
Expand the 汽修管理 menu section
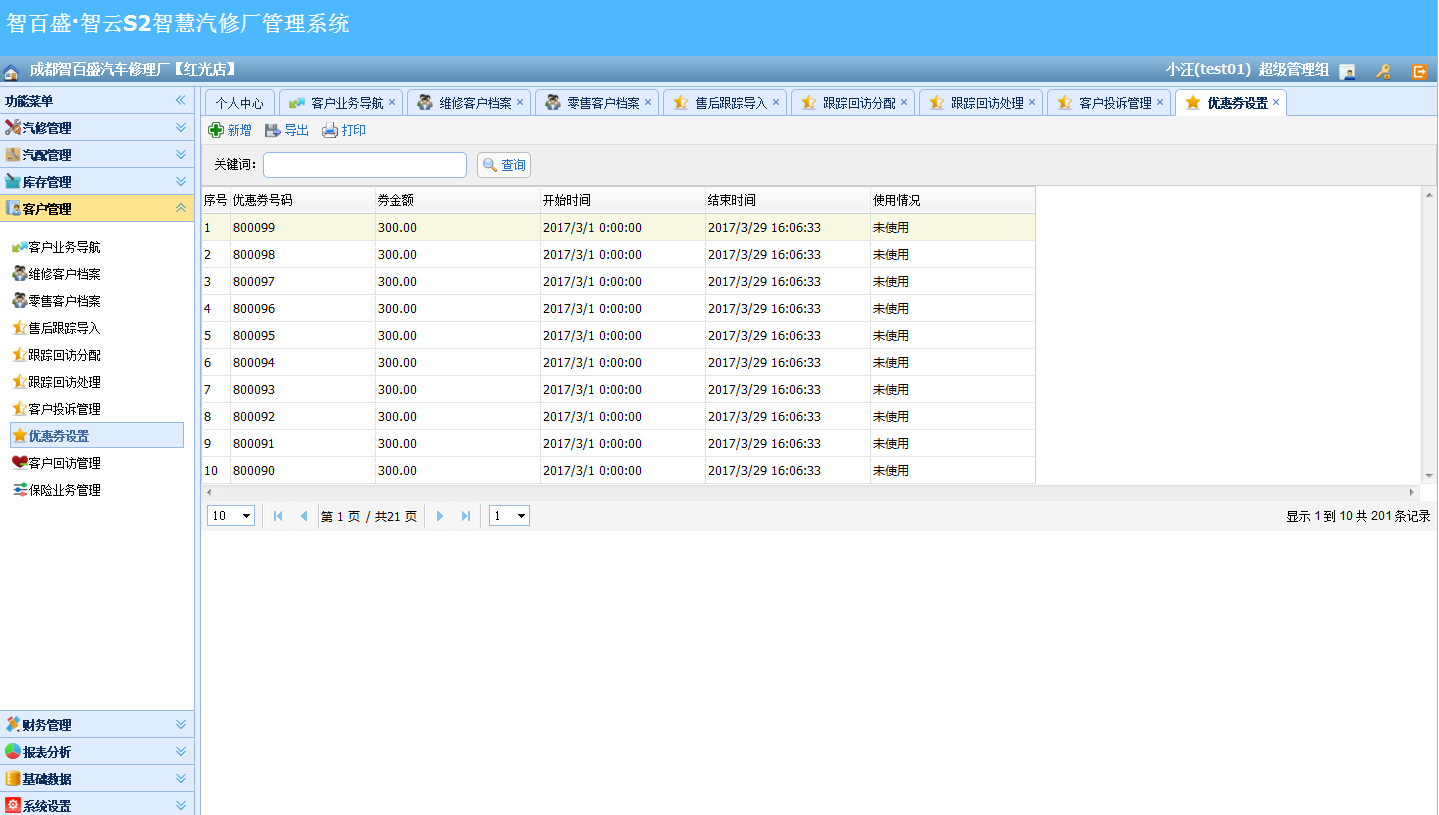pos(181,127)
